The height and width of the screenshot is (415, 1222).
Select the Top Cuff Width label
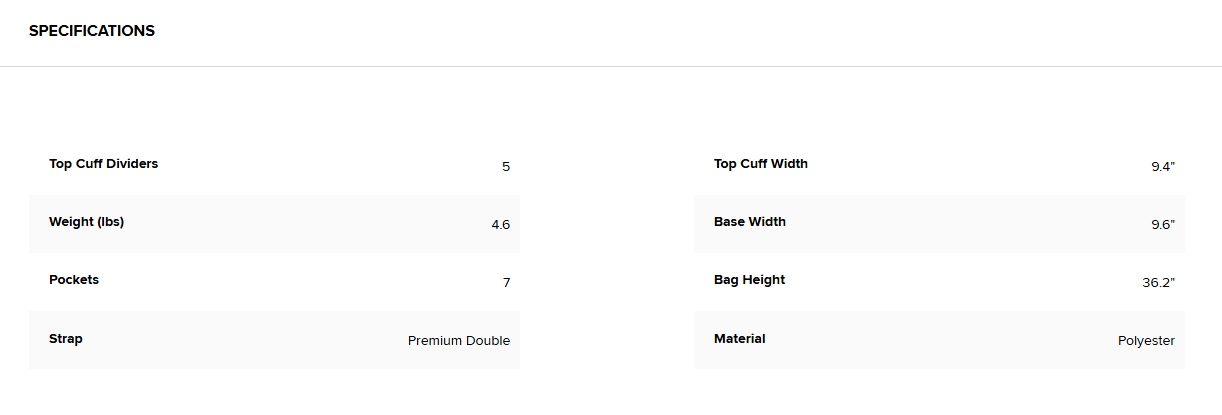(761, 164)
